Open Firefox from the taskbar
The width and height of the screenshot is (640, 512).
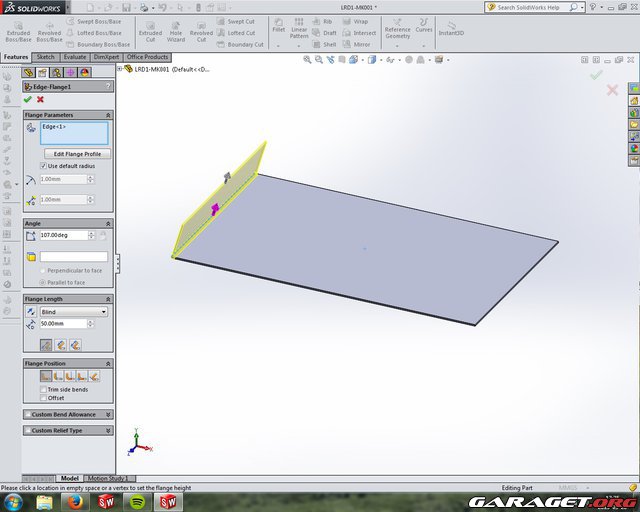(75, 501)
